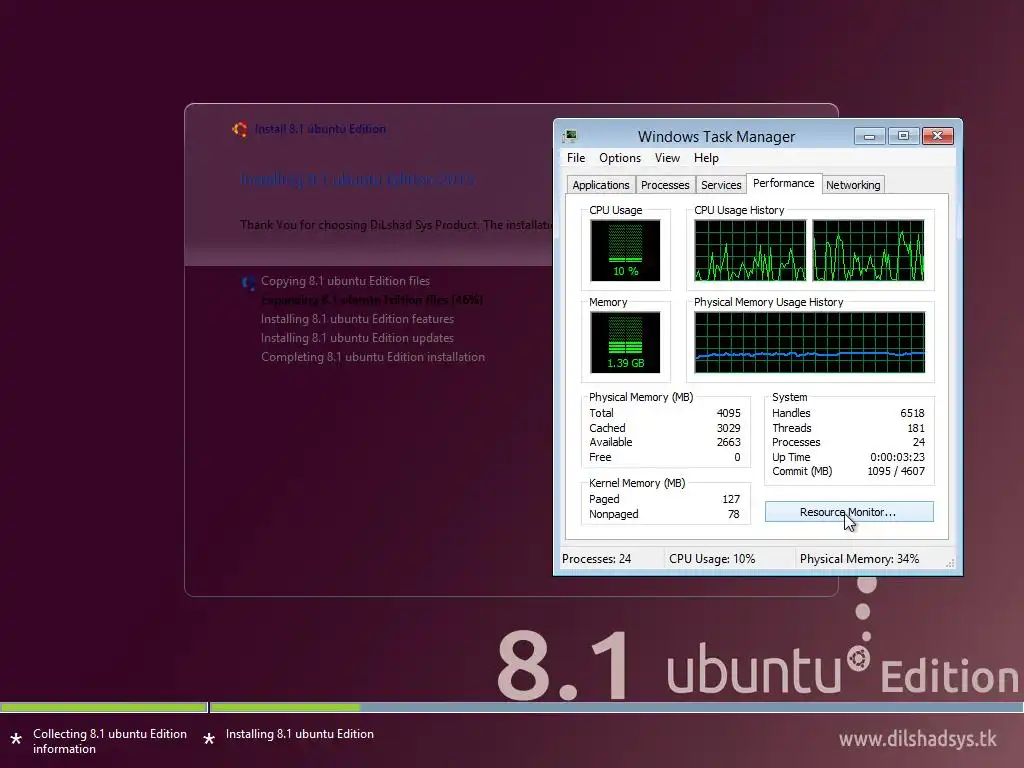Switch to the Processes tab
This screenshot has width=1024, height=768.
pyautogui.click(x=665, y=185)
